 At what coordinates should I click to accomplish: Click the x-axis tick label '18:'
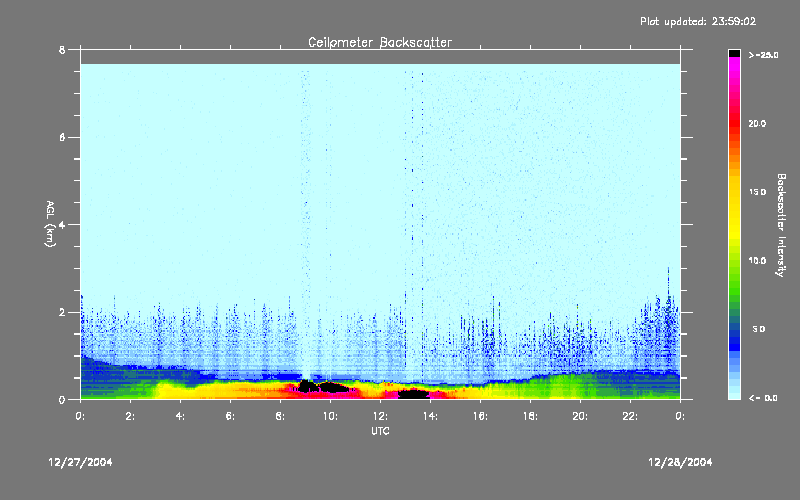click(x=530, y=416)
